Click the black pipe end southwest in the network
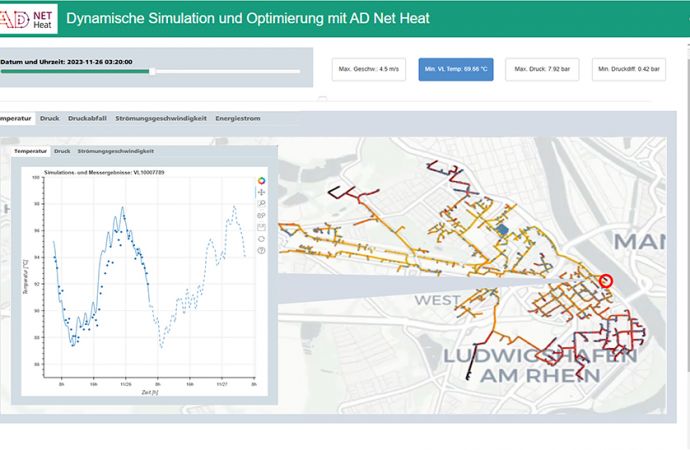The height and width of the screenshot is (450, 690). pos(470,377)
